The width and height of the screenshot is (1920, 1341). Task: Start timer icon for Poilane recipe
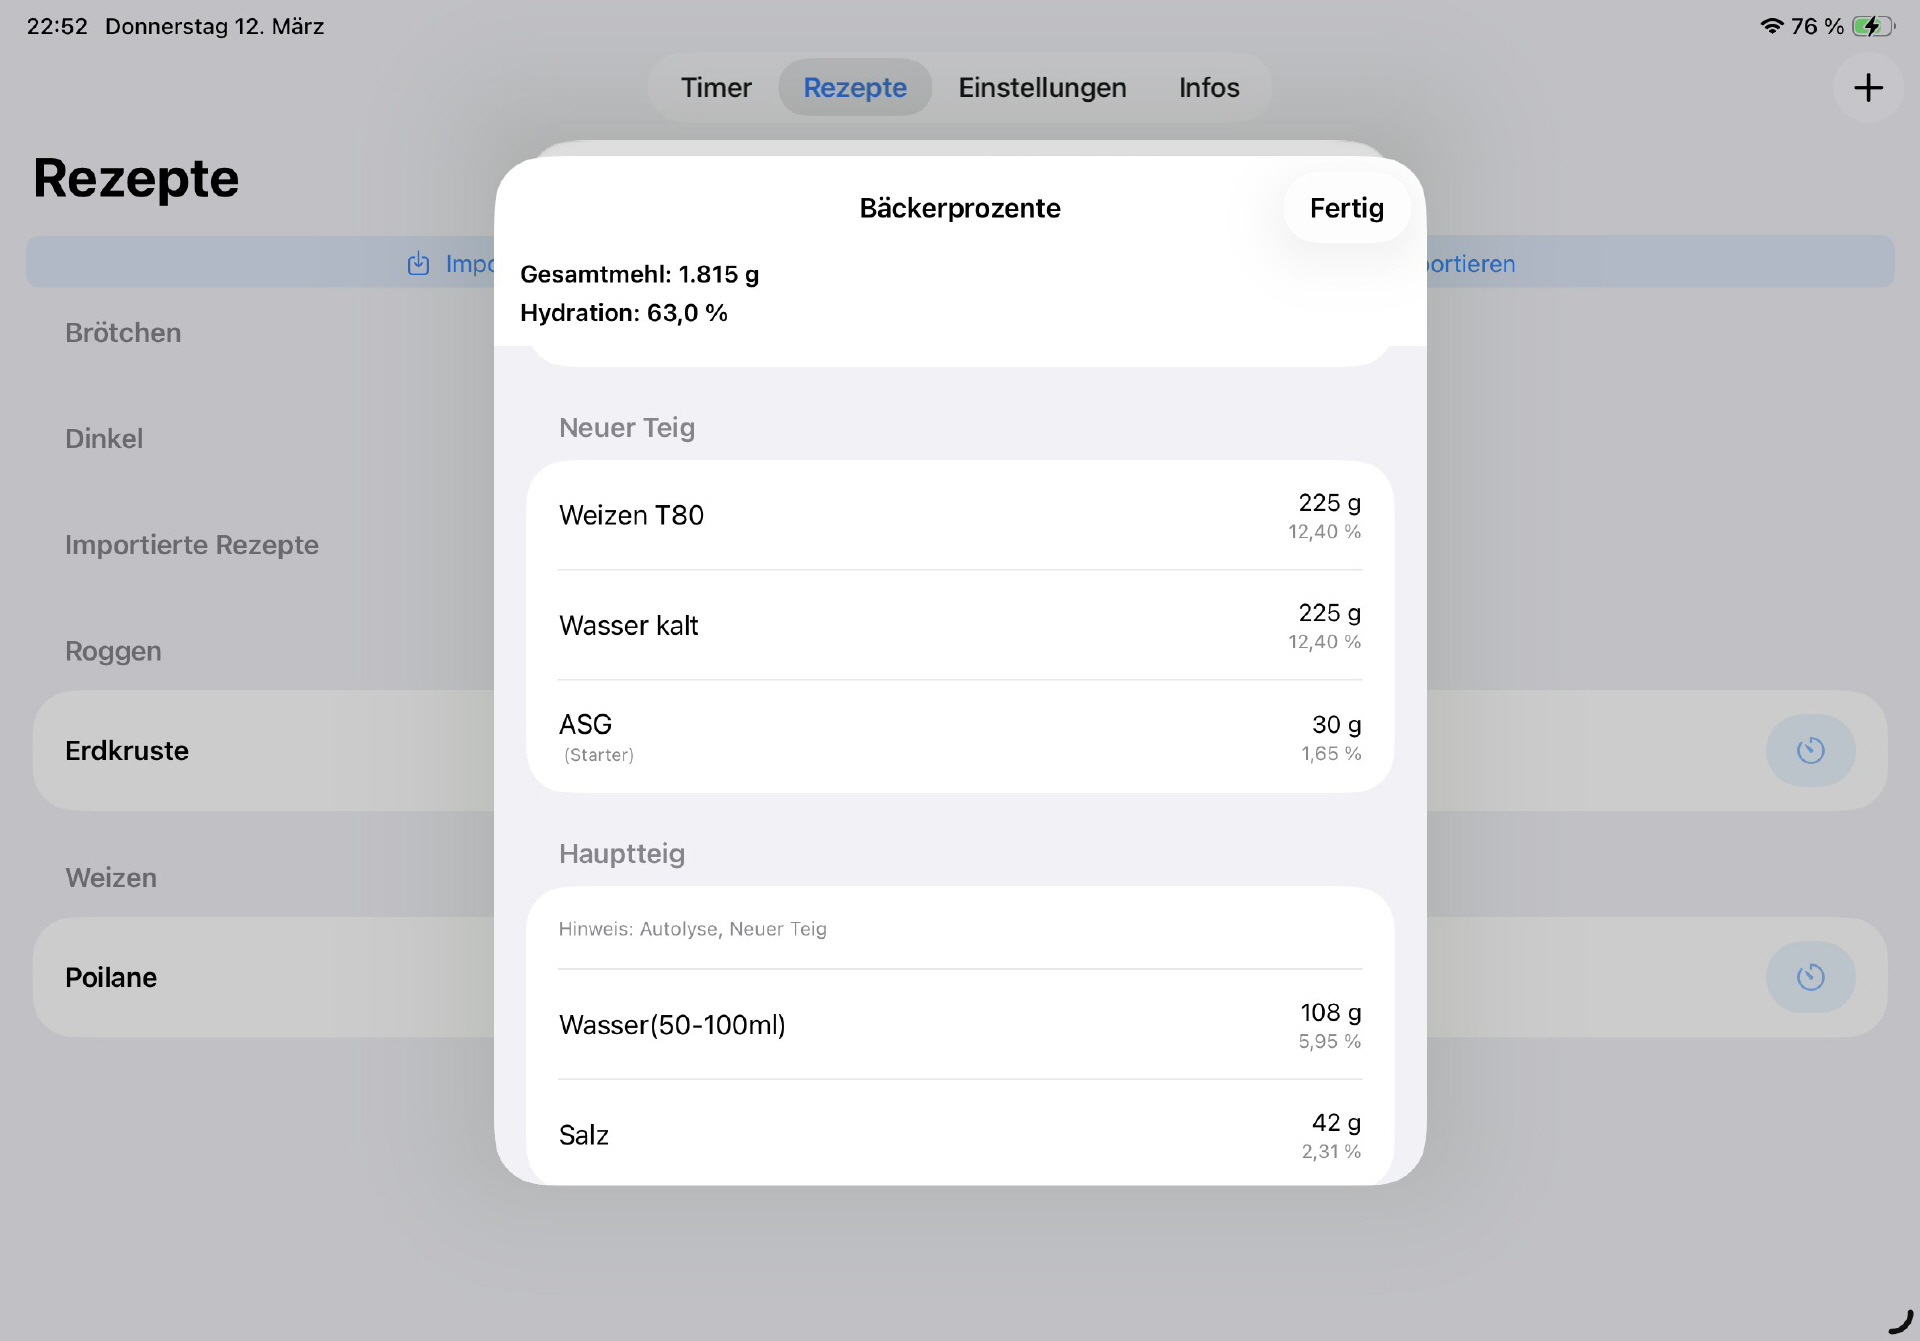pyautogui.click(x=1810, y=977)
